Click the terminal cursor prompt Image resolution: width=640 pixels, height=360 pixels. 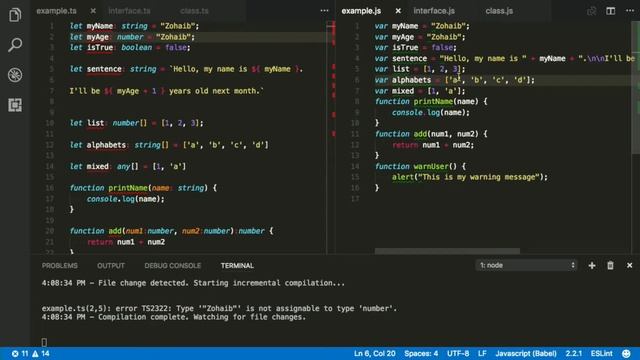click(x=44, y=342)
